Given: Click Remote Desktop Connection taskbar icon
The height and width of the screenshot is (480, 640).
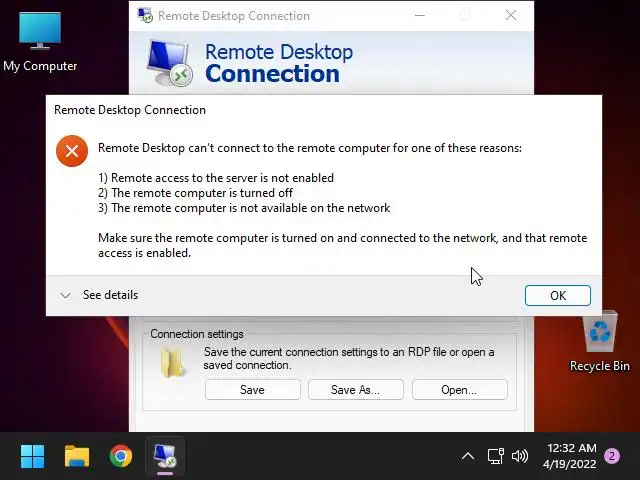Looking at the screenshot, I should point(165,456).
